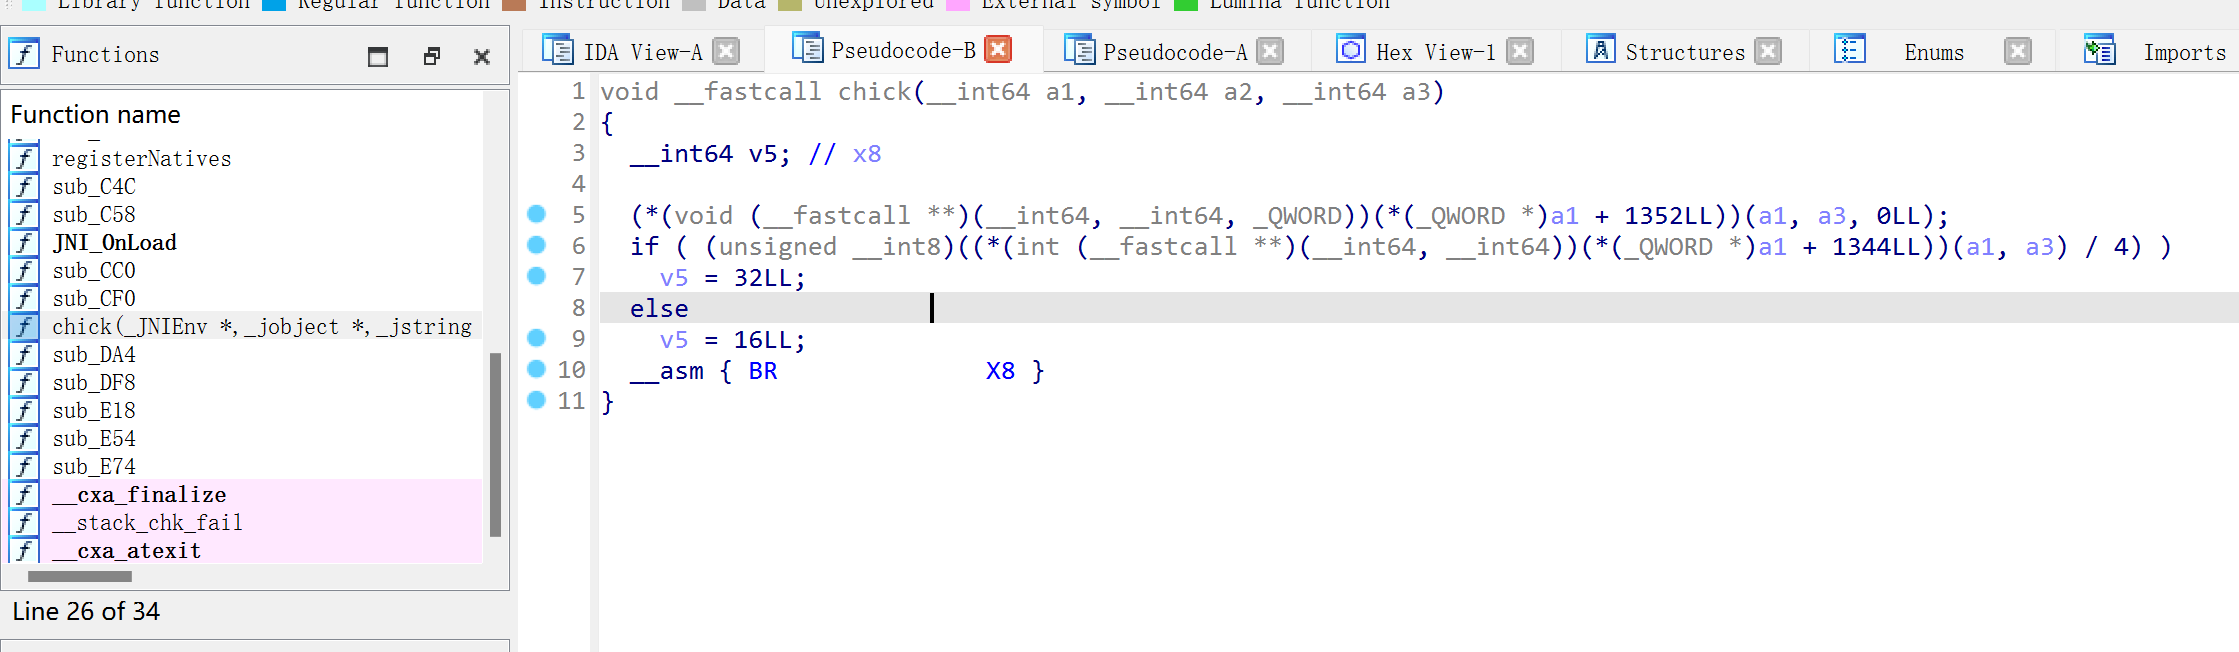Click the Structures tab icon
This screenshot has height=652, width=2239.
(1600, 50)
